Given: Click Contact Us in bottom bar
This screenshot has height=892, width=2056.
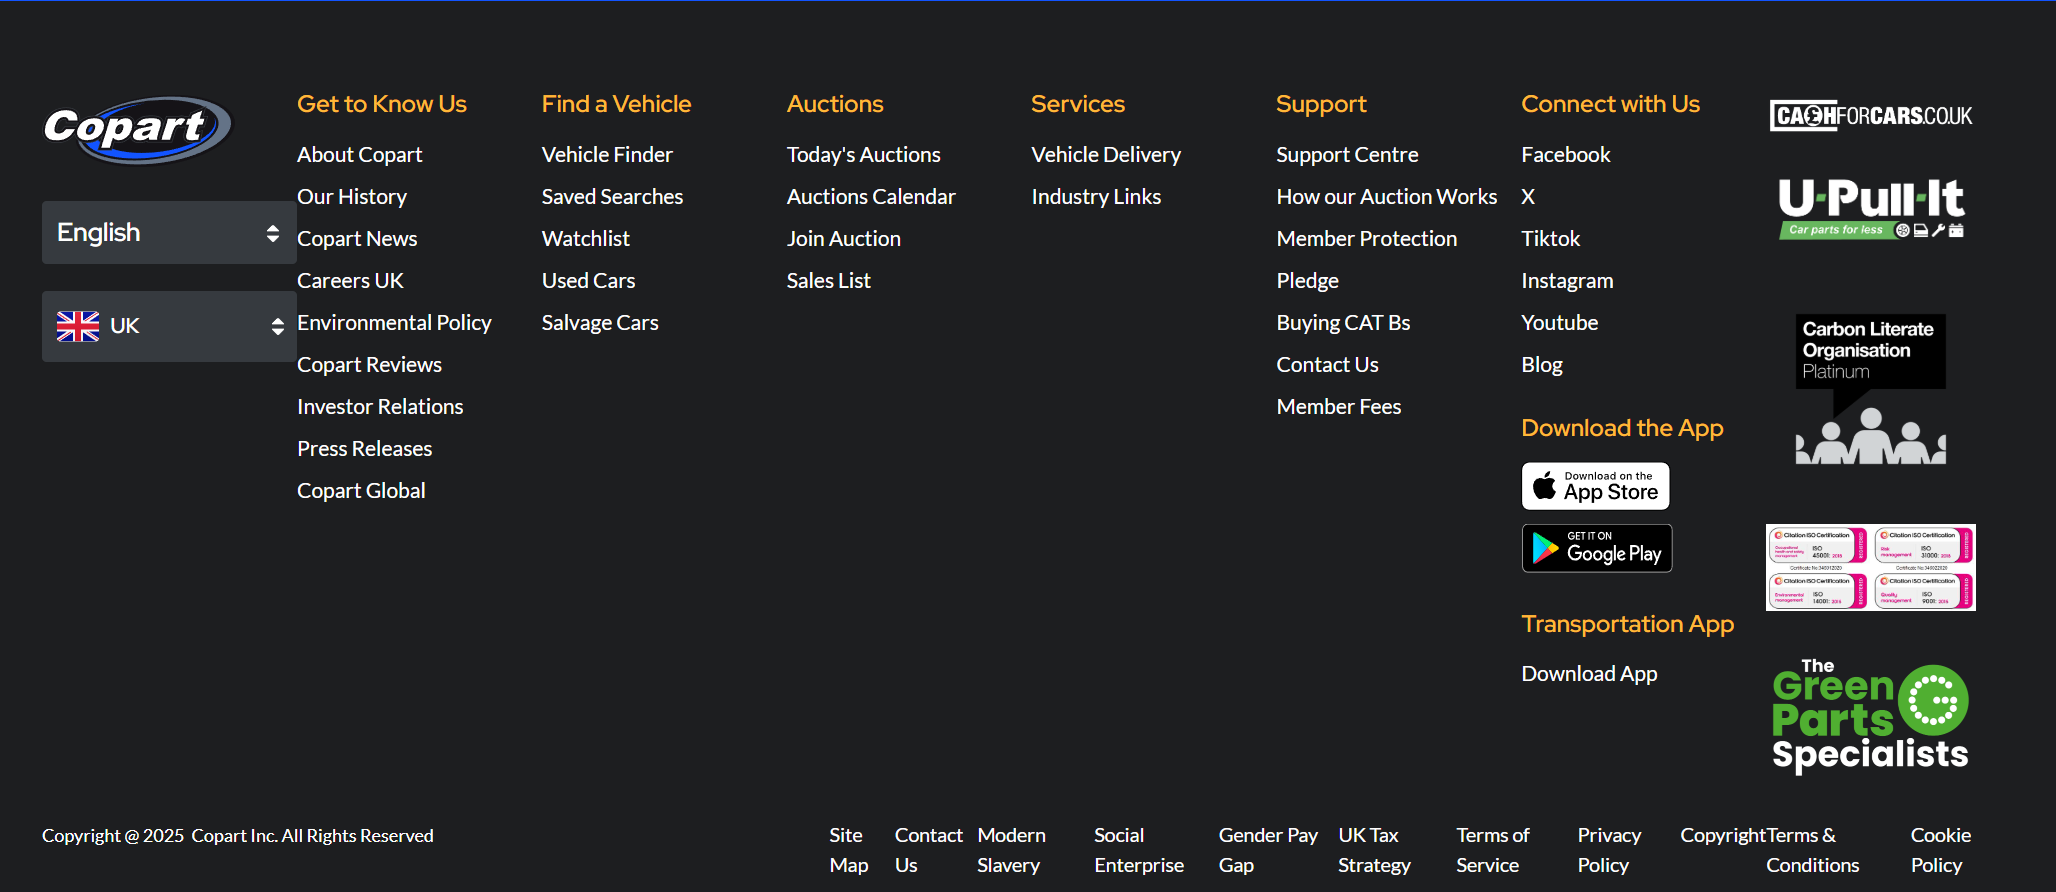Looking at the screenshot, I should (x=928, y=850).
